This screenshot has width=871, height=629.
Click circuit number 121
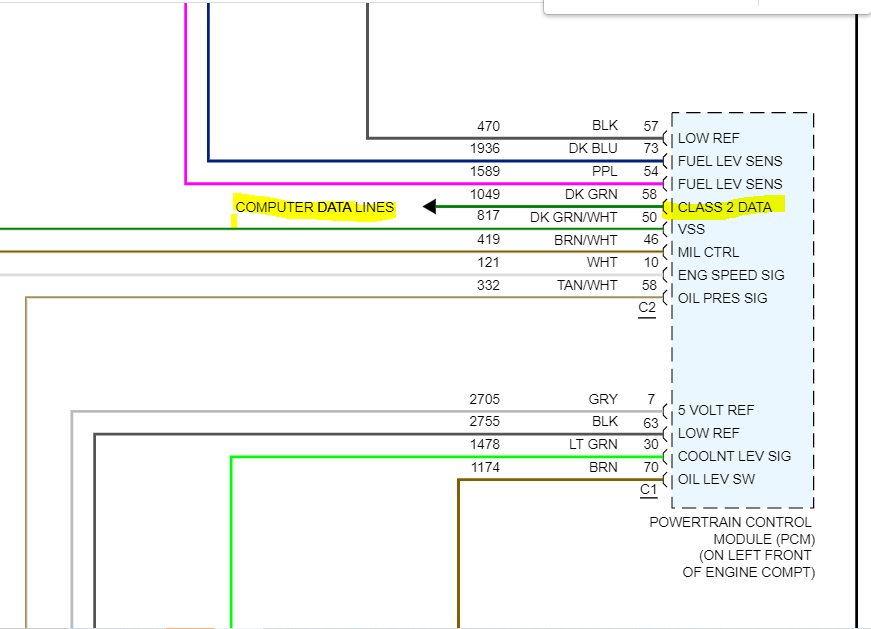pyautogui.click(x=488, y=262)
